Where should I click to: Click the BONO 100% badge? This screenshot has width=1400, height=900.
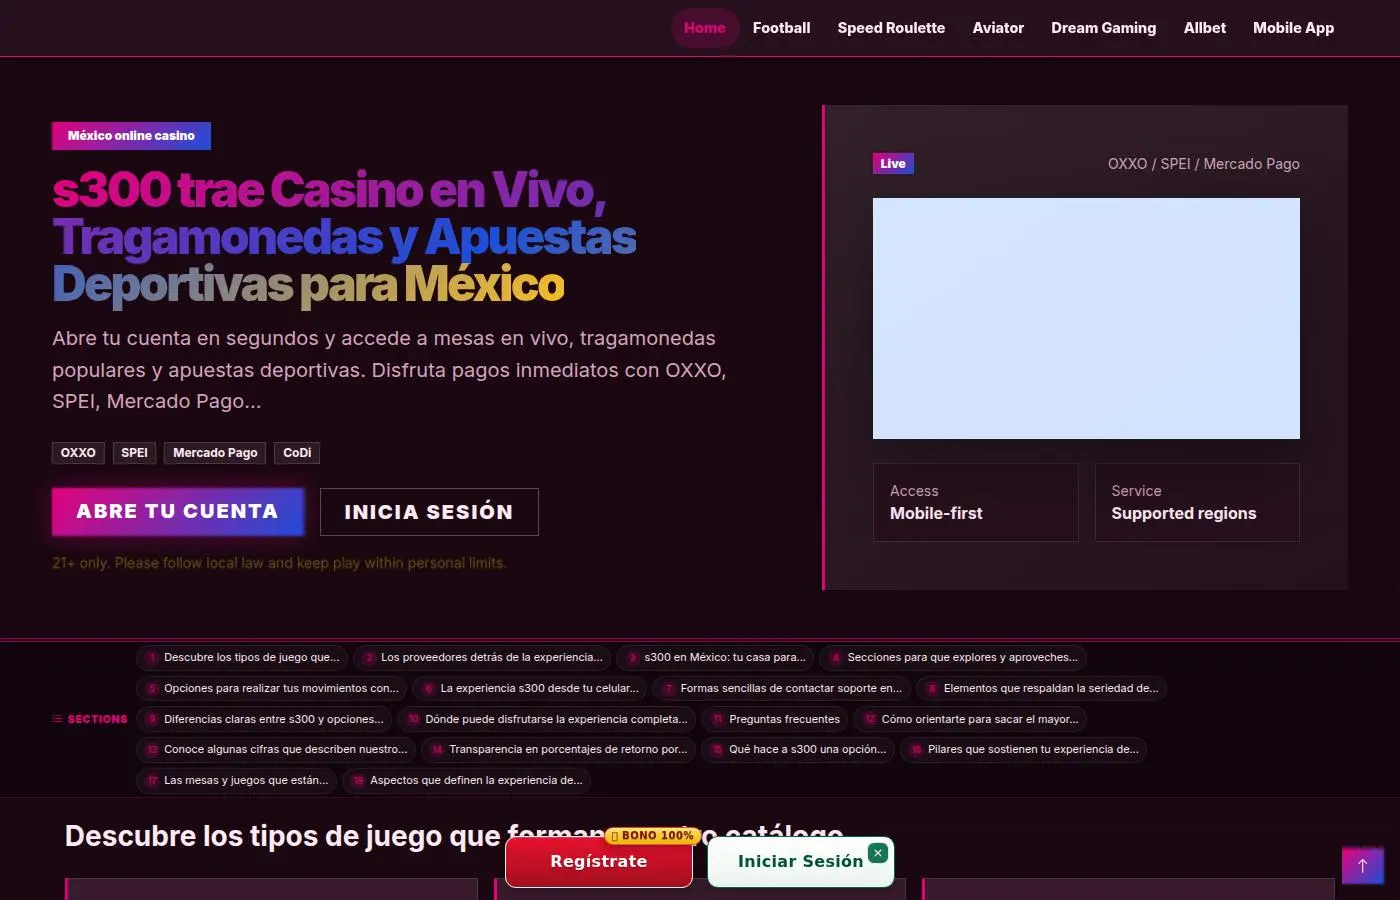click(652, 836)
